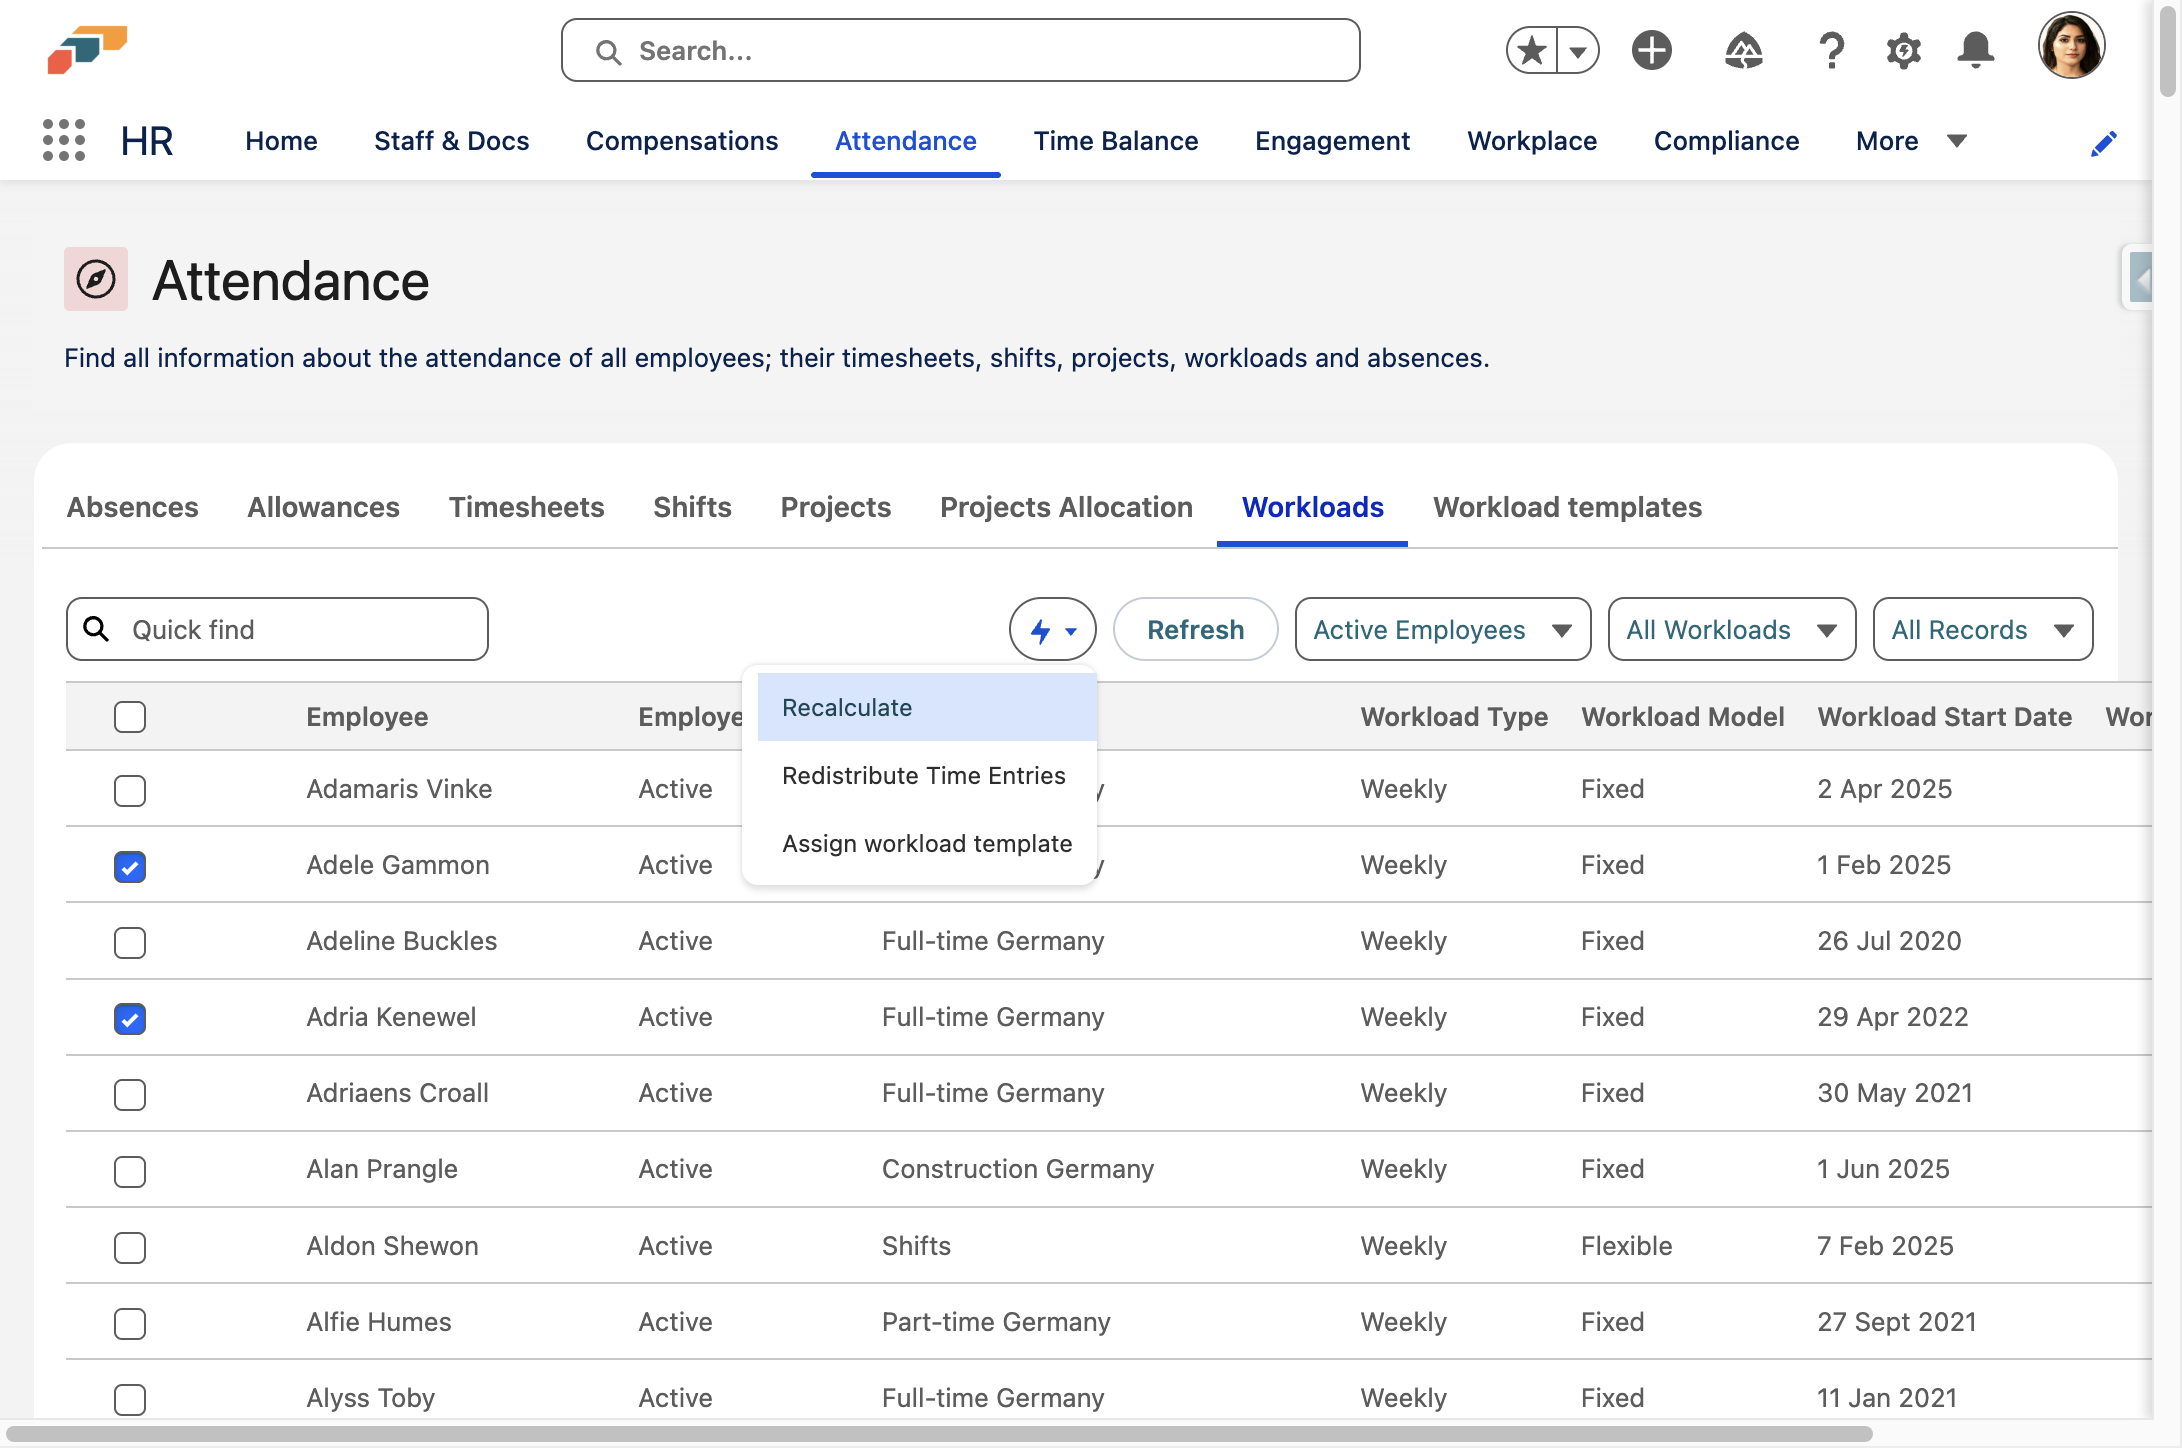Open the Adria Kenewel employee link
Image resolution: width=2182 pixels, height=1448 pixels.
tap(391, 1017)
